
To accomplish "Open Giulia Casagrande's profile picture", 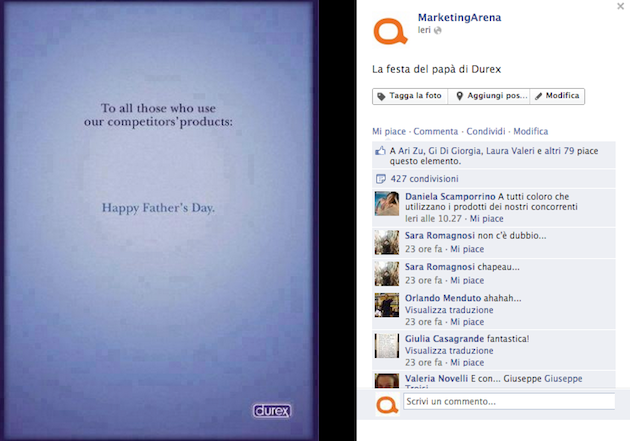I will [387, 345].
